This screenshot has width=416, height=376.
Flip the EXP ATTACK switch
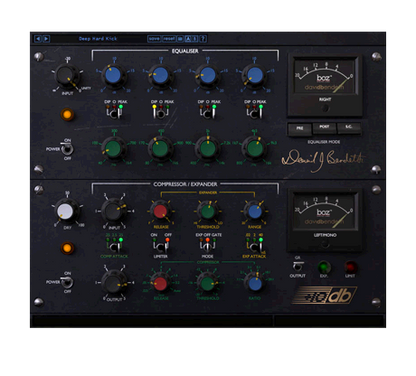pos(254,247)
